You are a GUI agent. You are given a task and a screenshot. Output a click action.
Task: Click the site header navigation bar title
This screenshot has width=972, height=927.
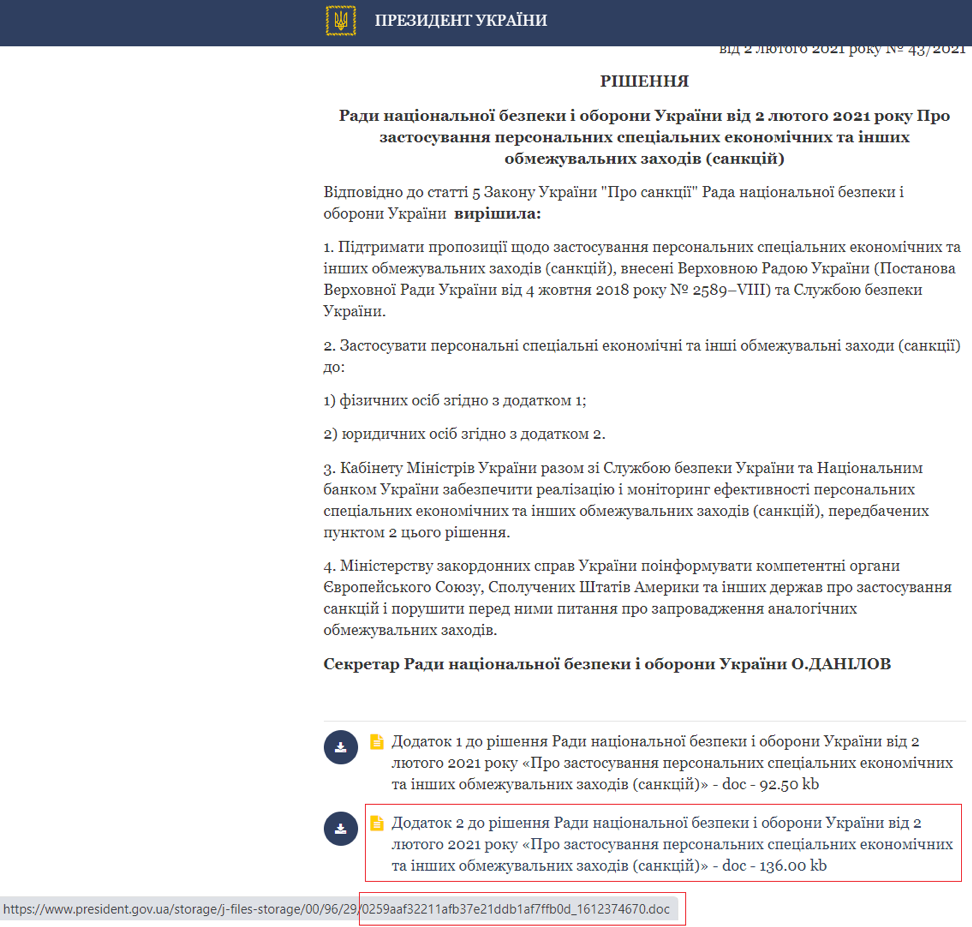(462, 20)
